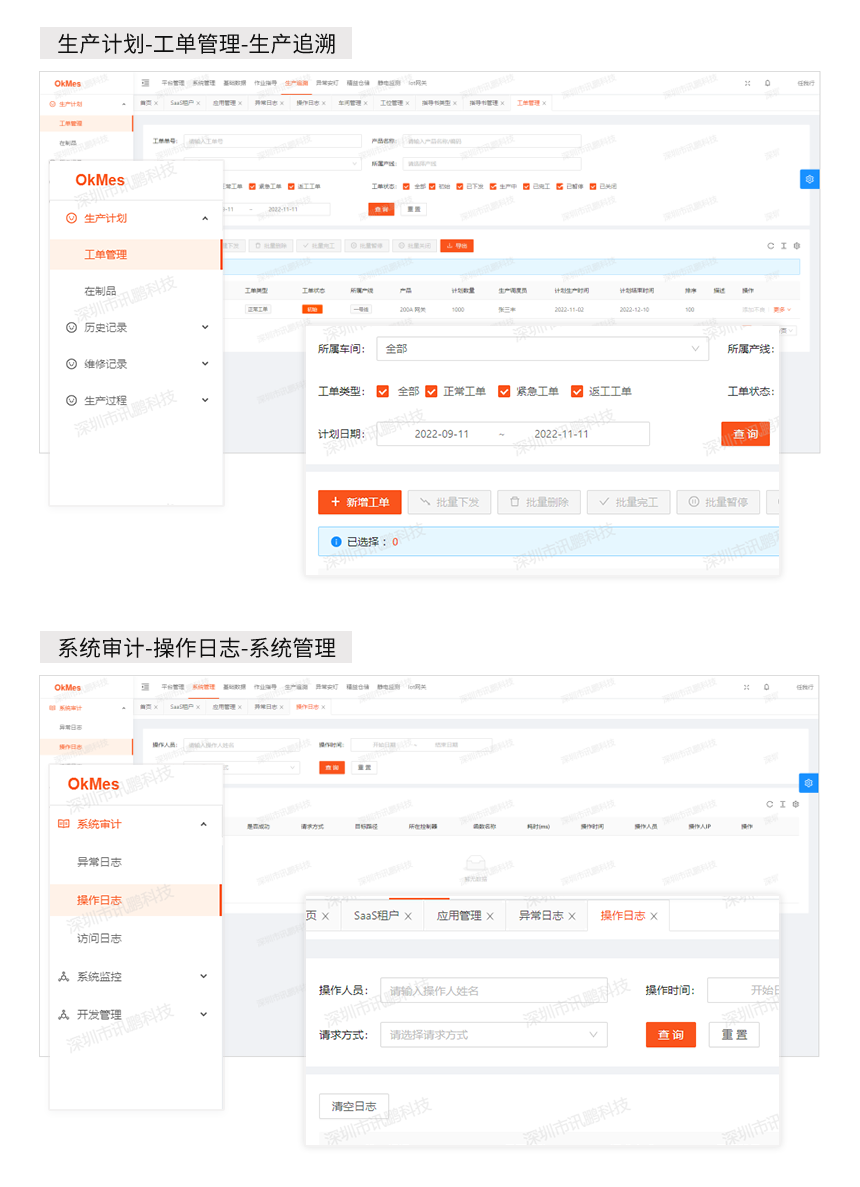Click the 新增工单 button
Viewport: 860px width, 1187px height.
pyautogui.click(x=360, y=502)
